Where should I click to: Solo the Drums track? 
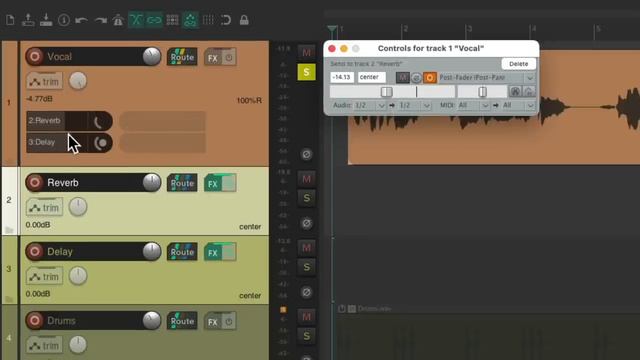pyautogui.click(x=307, y=336)
